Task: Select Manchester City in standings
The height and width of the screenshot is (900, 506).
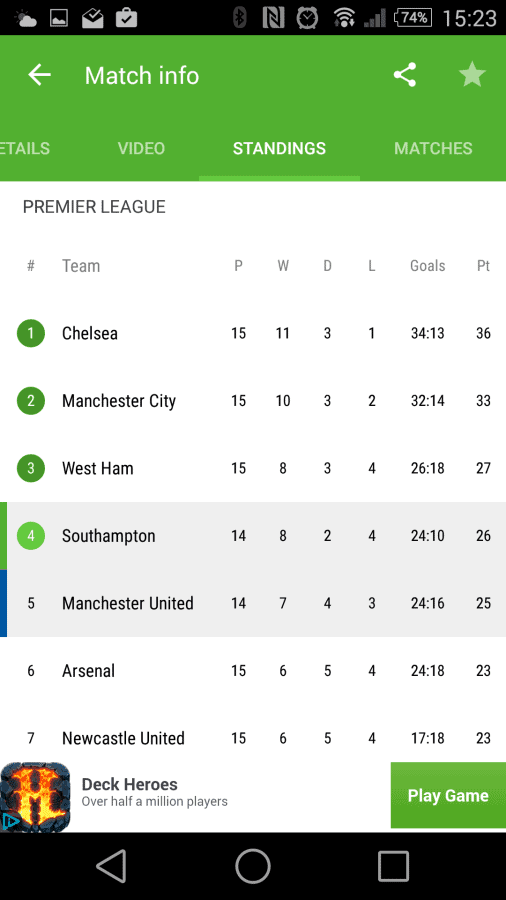Action: [x=253, y=401]
